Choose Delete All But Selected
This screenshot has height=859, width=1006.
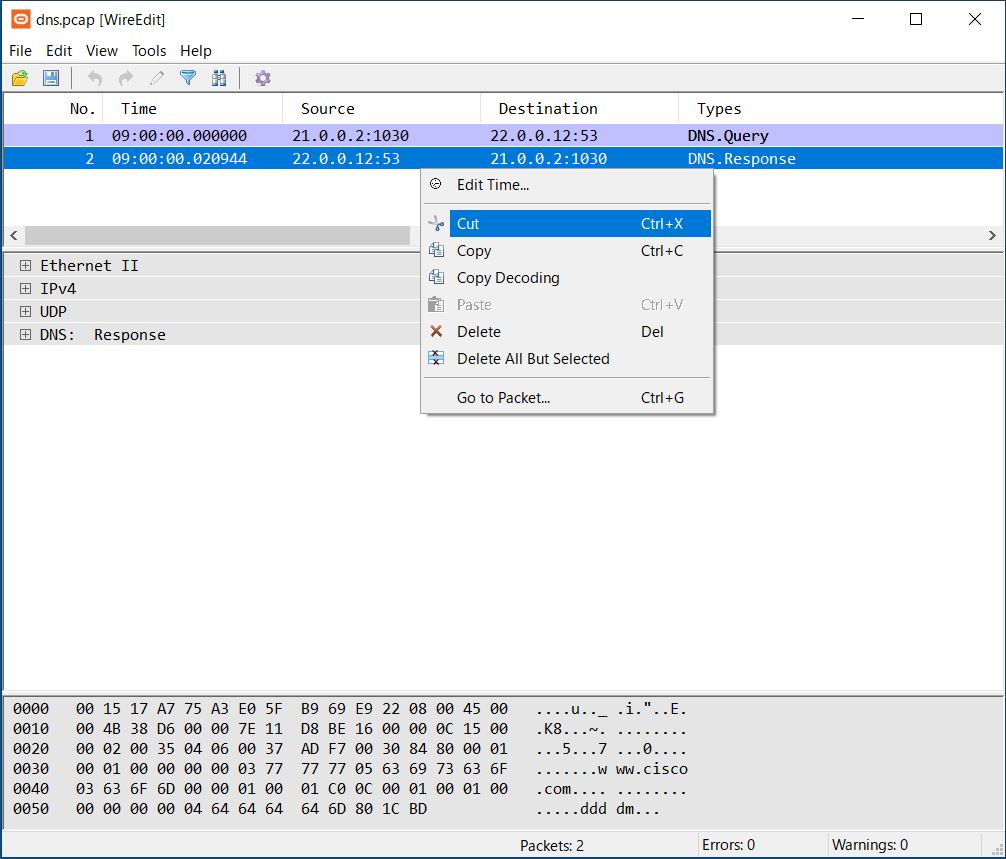(567, 359)
